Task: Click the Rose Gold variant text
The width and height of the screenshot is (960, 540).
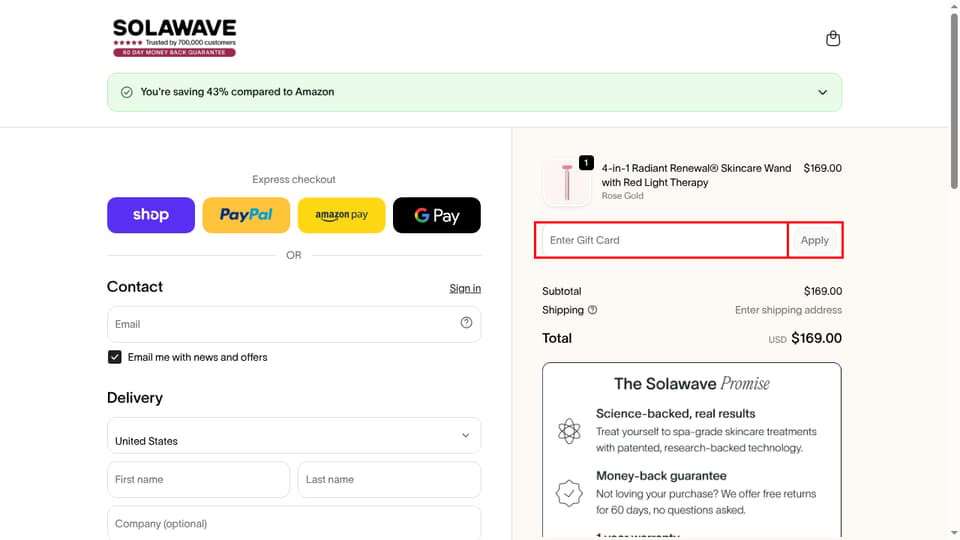Action: [x=622, y=196]
